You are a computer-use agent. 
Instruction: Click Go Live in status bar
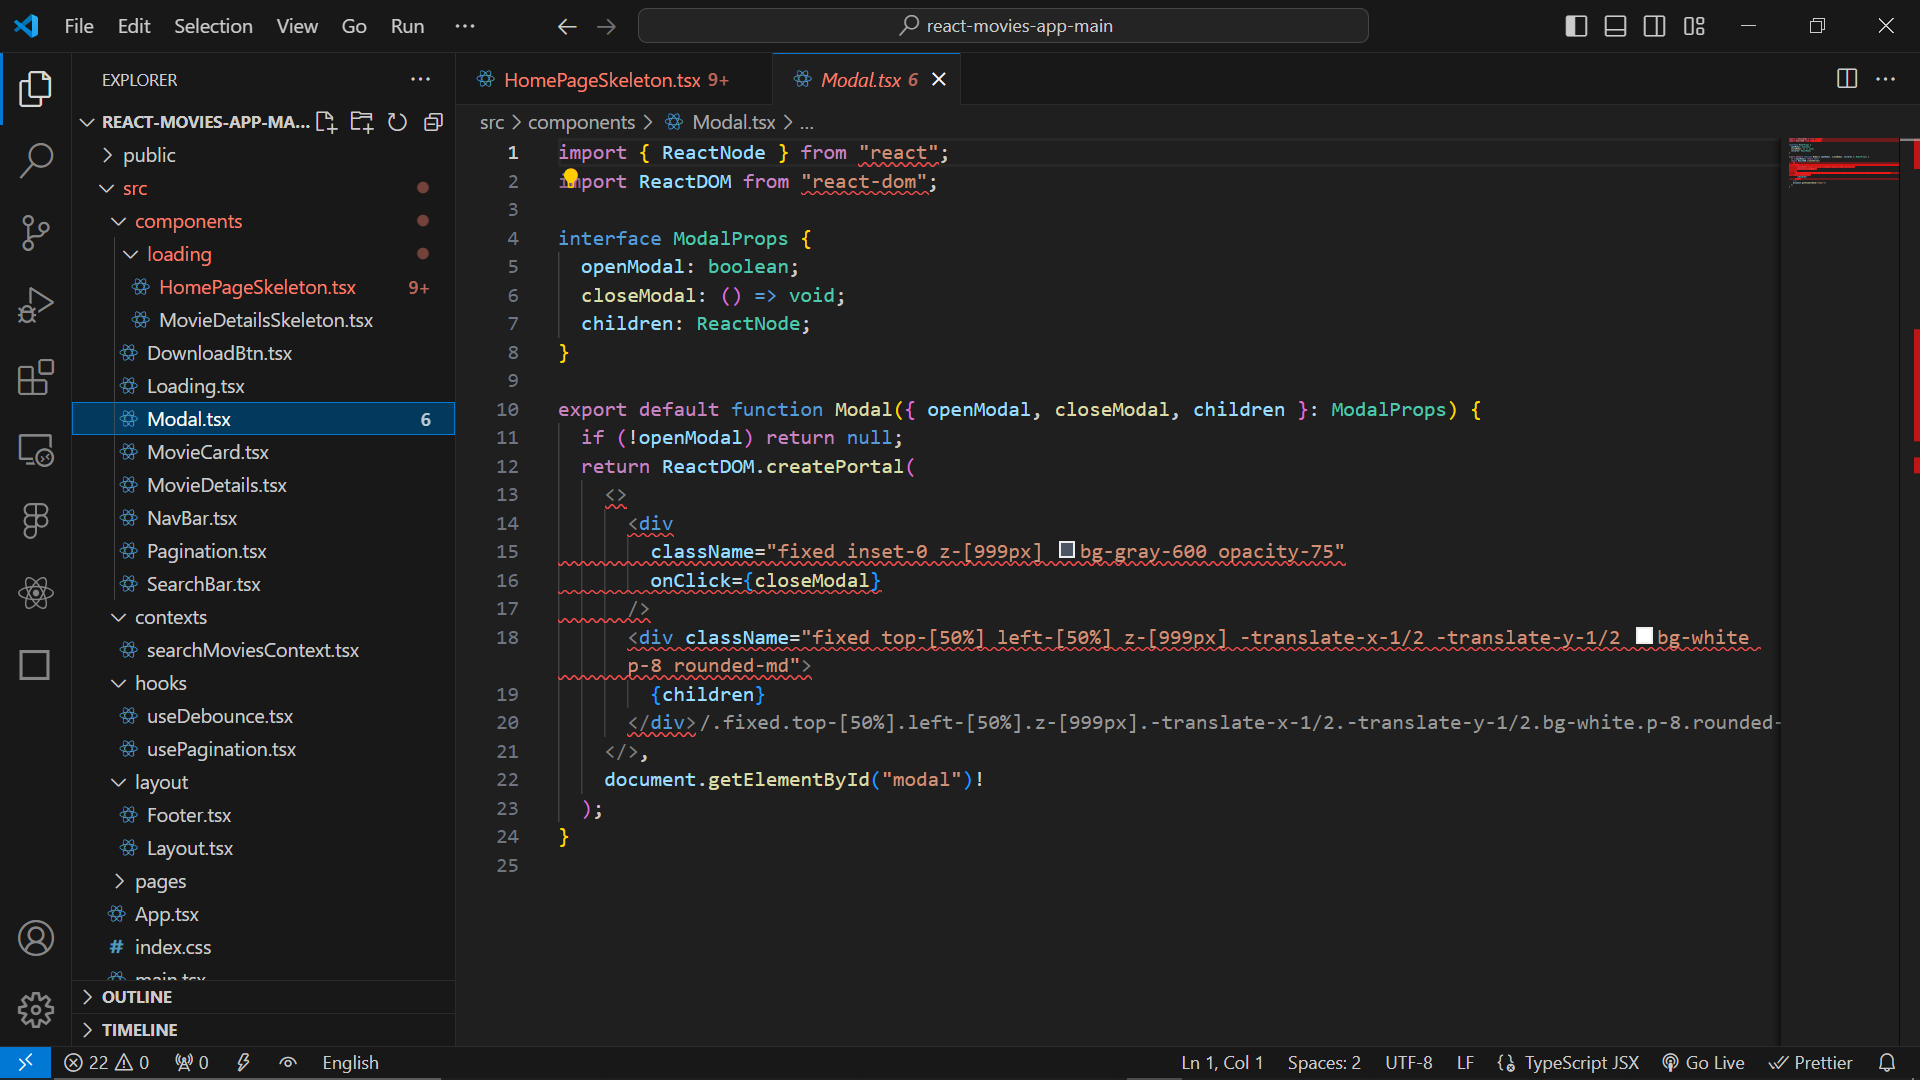[1703, 1063]
